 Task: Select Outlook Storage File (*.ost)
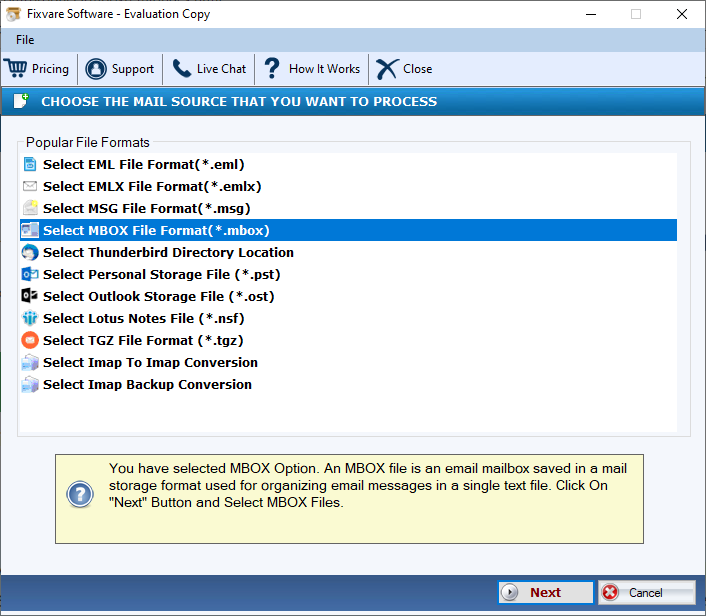point(158,296)
